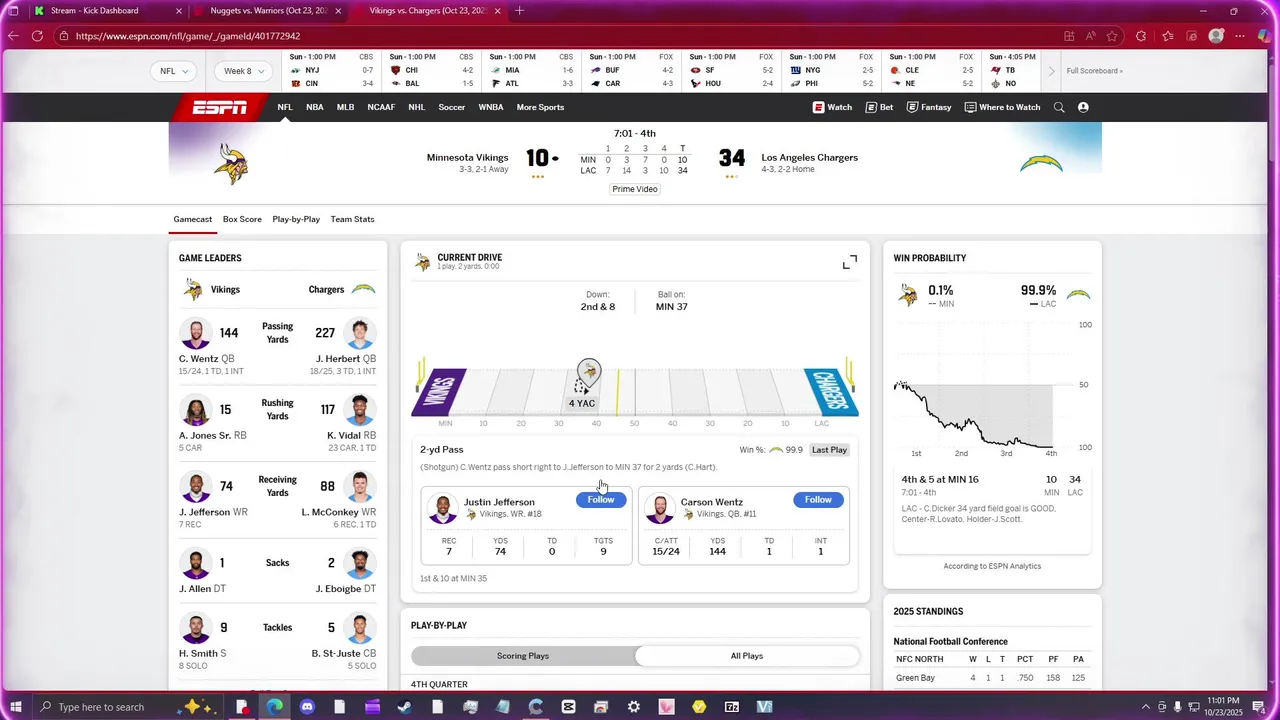The height and width of the screenshot is (720, 1280).
Task: Click the Vikings helmet marker on the field
Action: coord(589,374)
